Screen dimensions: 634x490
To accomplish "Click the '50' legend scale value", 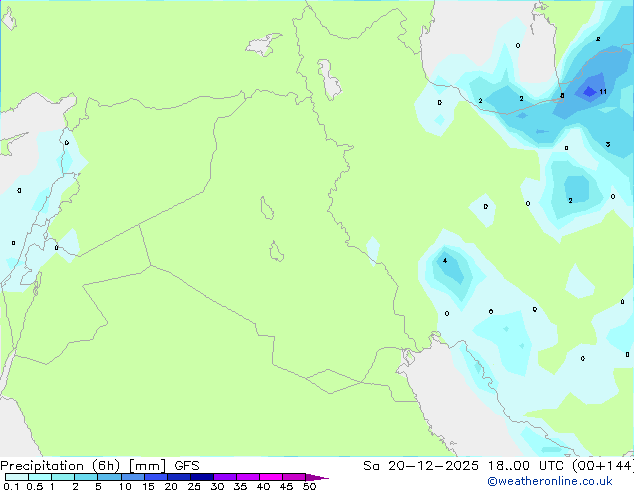I will click(309, 486).
